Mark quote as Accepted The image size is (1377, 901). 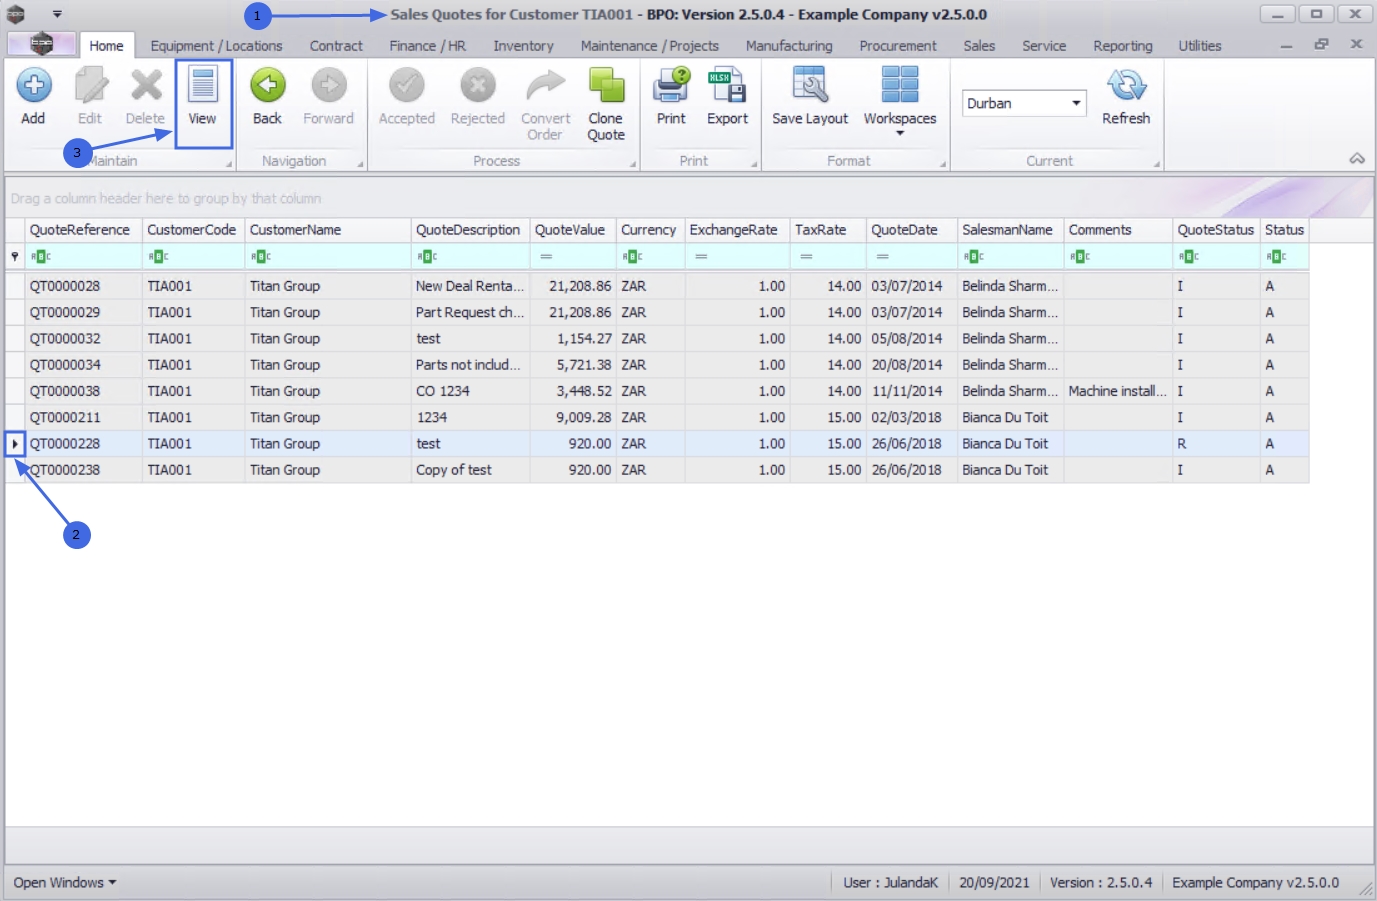point(406,86)
